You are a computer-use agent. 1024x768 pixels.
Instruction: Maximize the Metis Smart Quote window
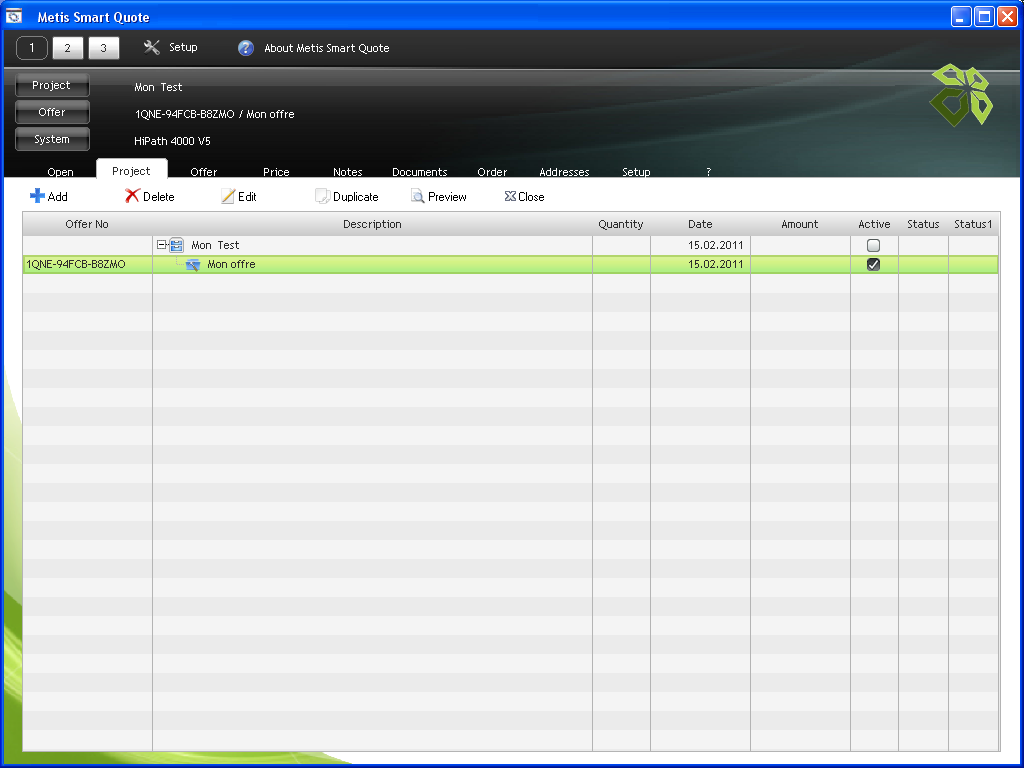[x=984, y=16]
